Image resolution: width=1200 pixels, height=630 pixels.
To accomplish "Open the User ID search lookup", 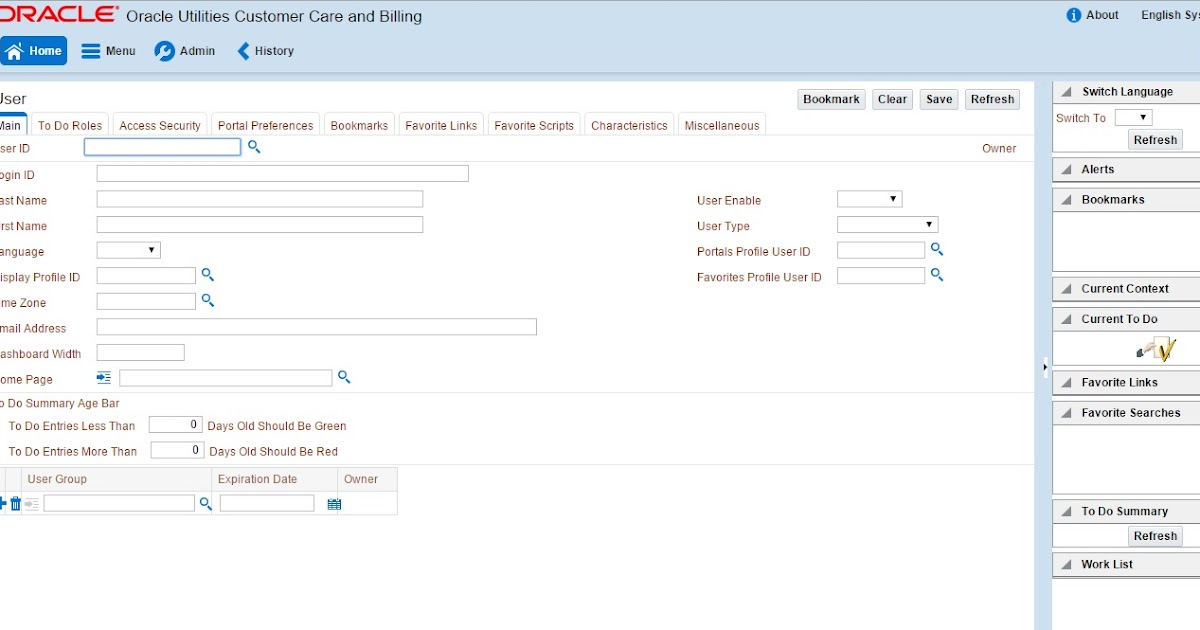I will [253, 147].
